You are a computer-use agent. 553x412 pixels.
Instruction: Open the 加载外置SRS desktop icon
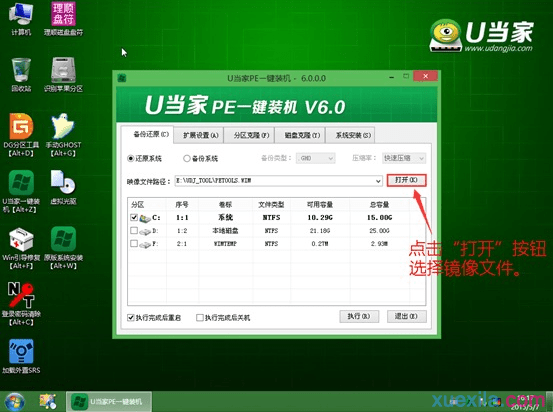[21, 356]
